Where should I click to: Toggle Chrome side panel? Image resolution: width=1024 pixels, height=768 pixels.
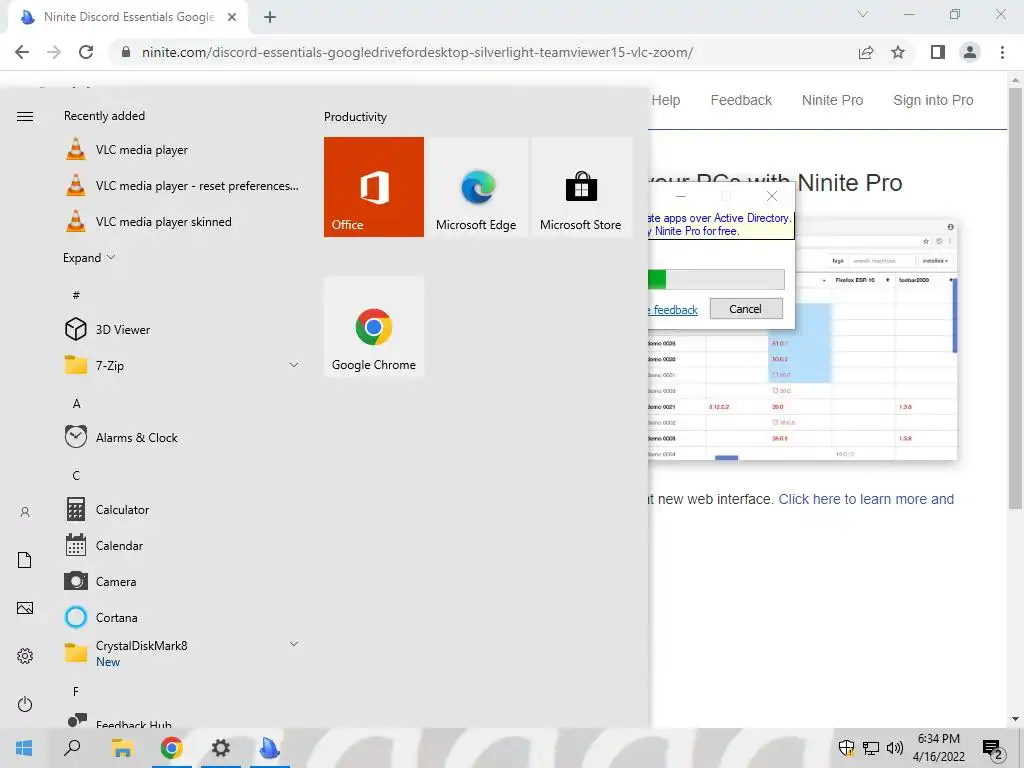pos(938,52)
